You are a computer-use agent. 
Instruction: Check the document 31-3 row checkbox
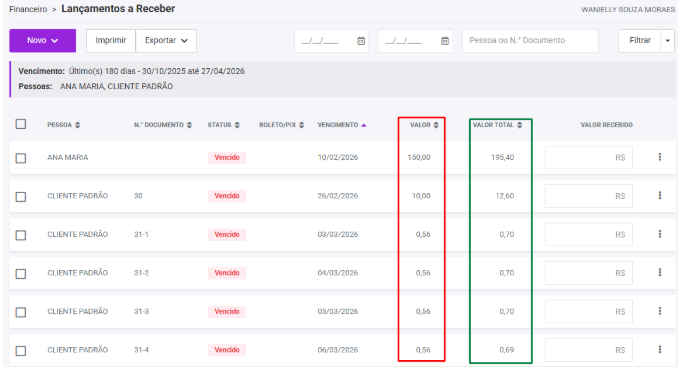pos(21,312)
